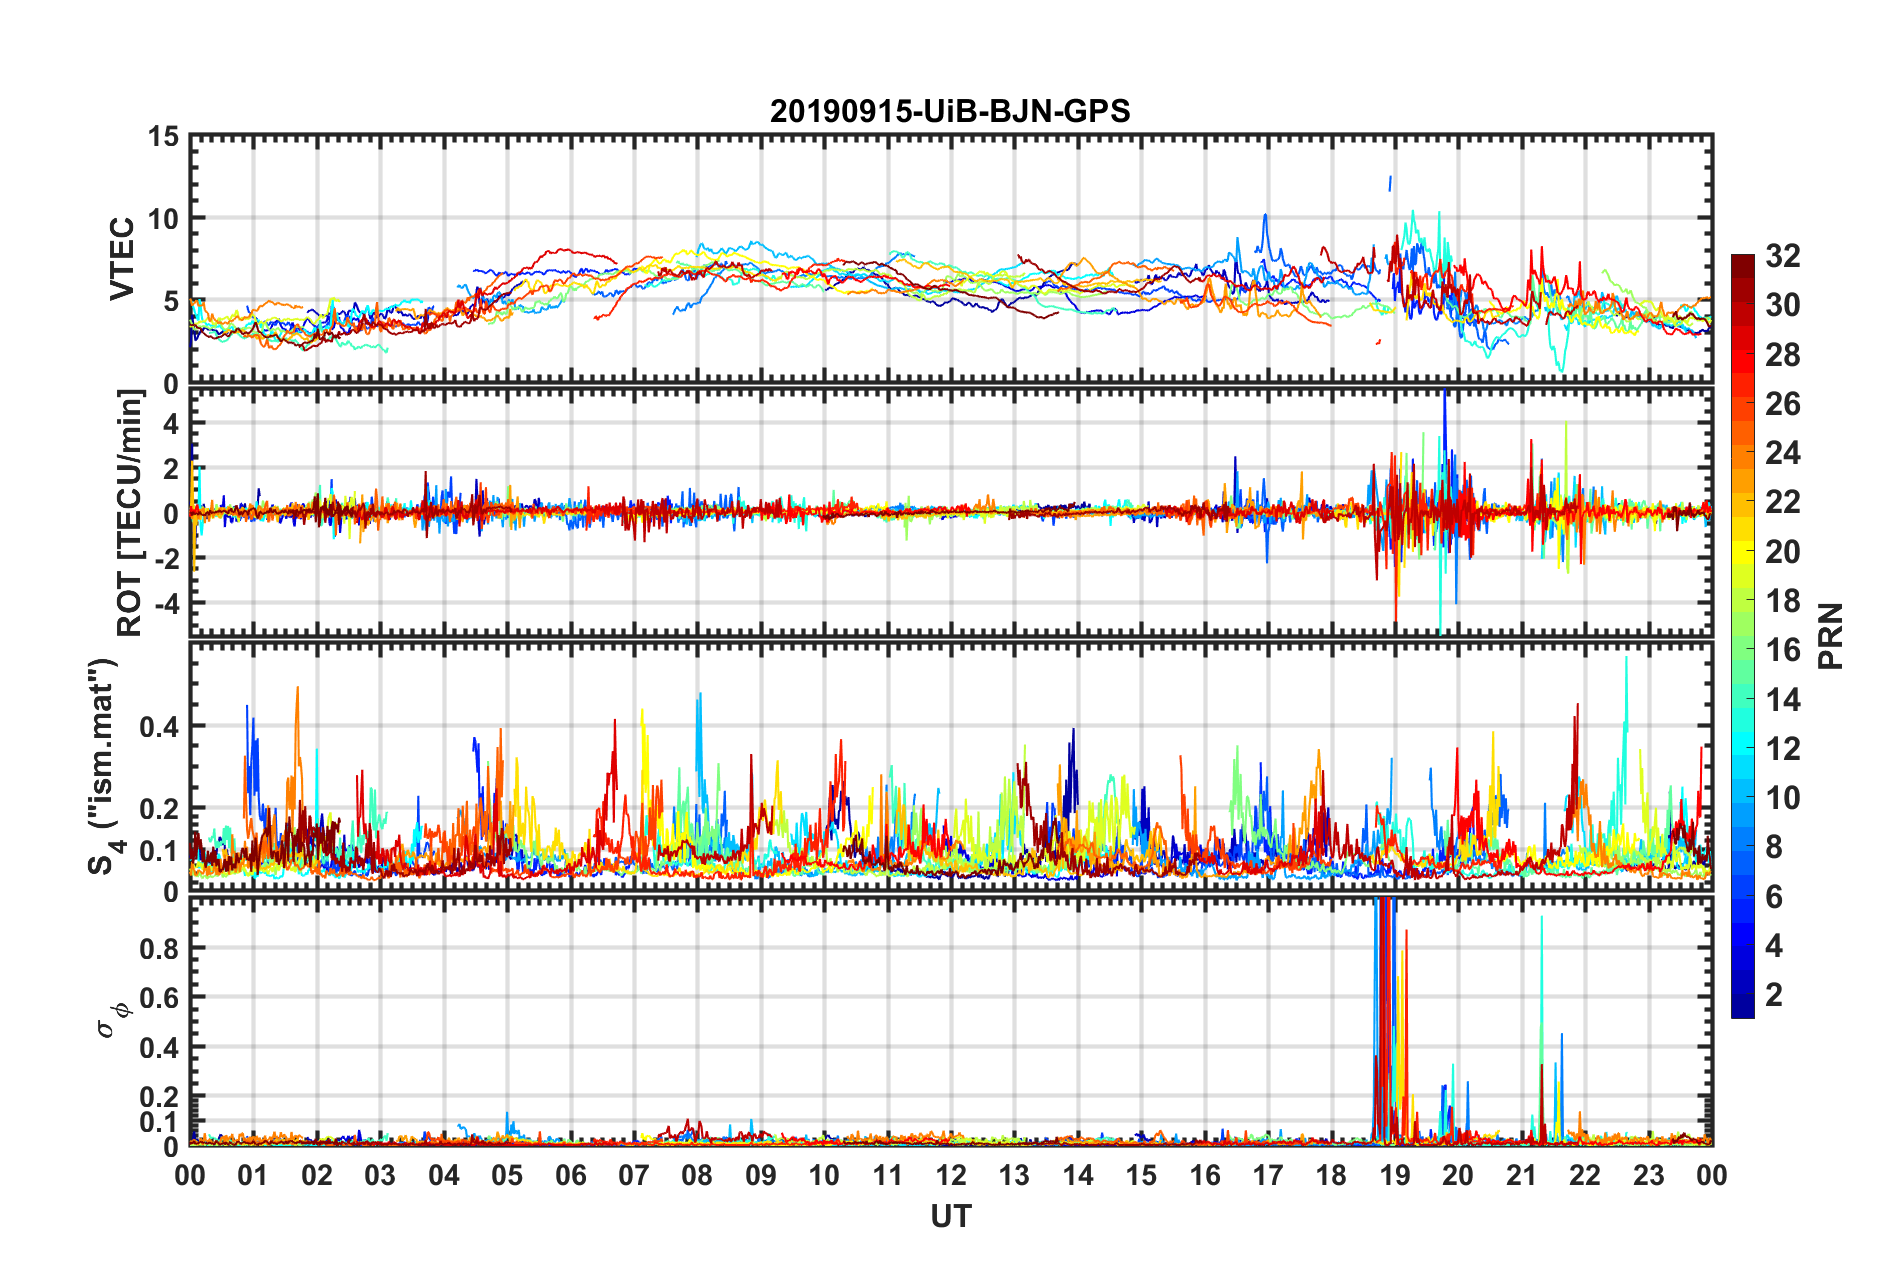This screenshot has width=1902, height=1272.
Task: Click x-axis tick label 16
Action: tap(1205, 1175)
